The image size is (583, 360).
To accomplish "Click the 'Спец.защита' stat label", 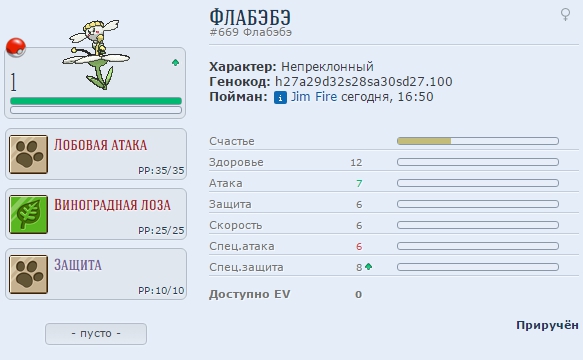I will click(246, 267).
